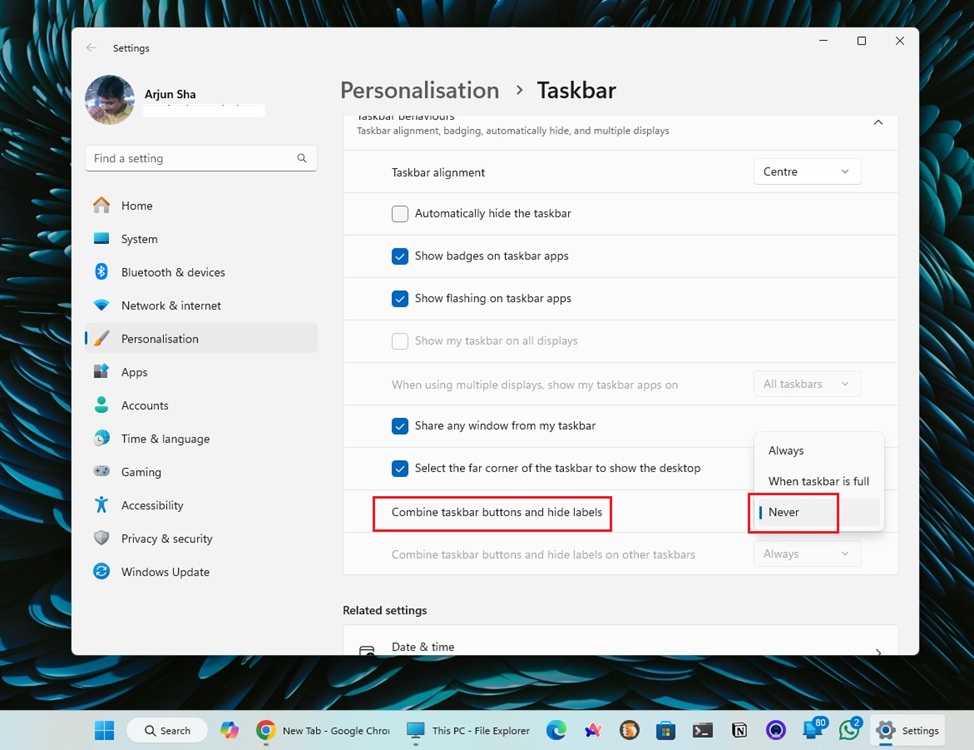Screen dimensions: 974x750
Task: Toggle Show my taskbar on all displays
Action: click(x=400, y=341)
